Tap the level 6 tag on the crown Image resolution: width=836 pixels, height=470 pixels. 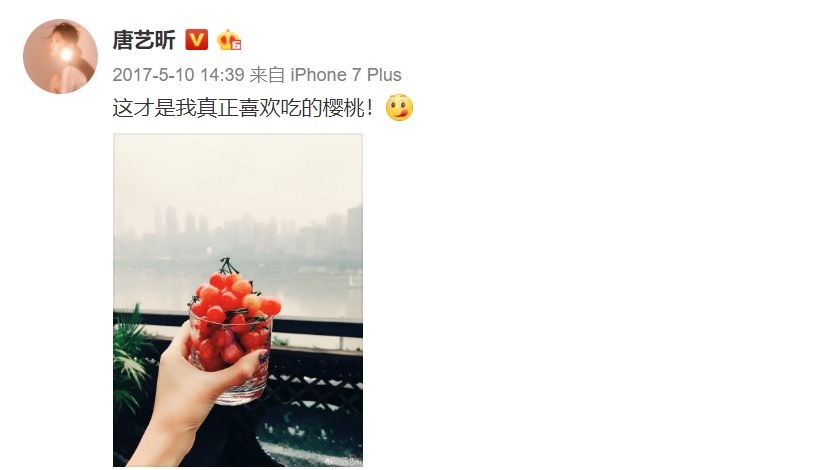[236, 45]
